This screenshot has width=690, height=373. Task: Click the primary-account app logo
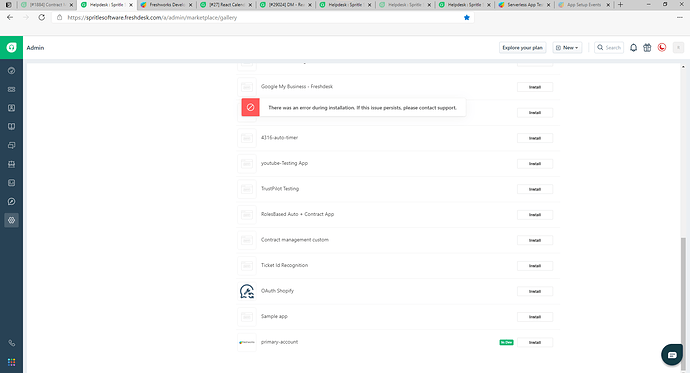(247, 342)
